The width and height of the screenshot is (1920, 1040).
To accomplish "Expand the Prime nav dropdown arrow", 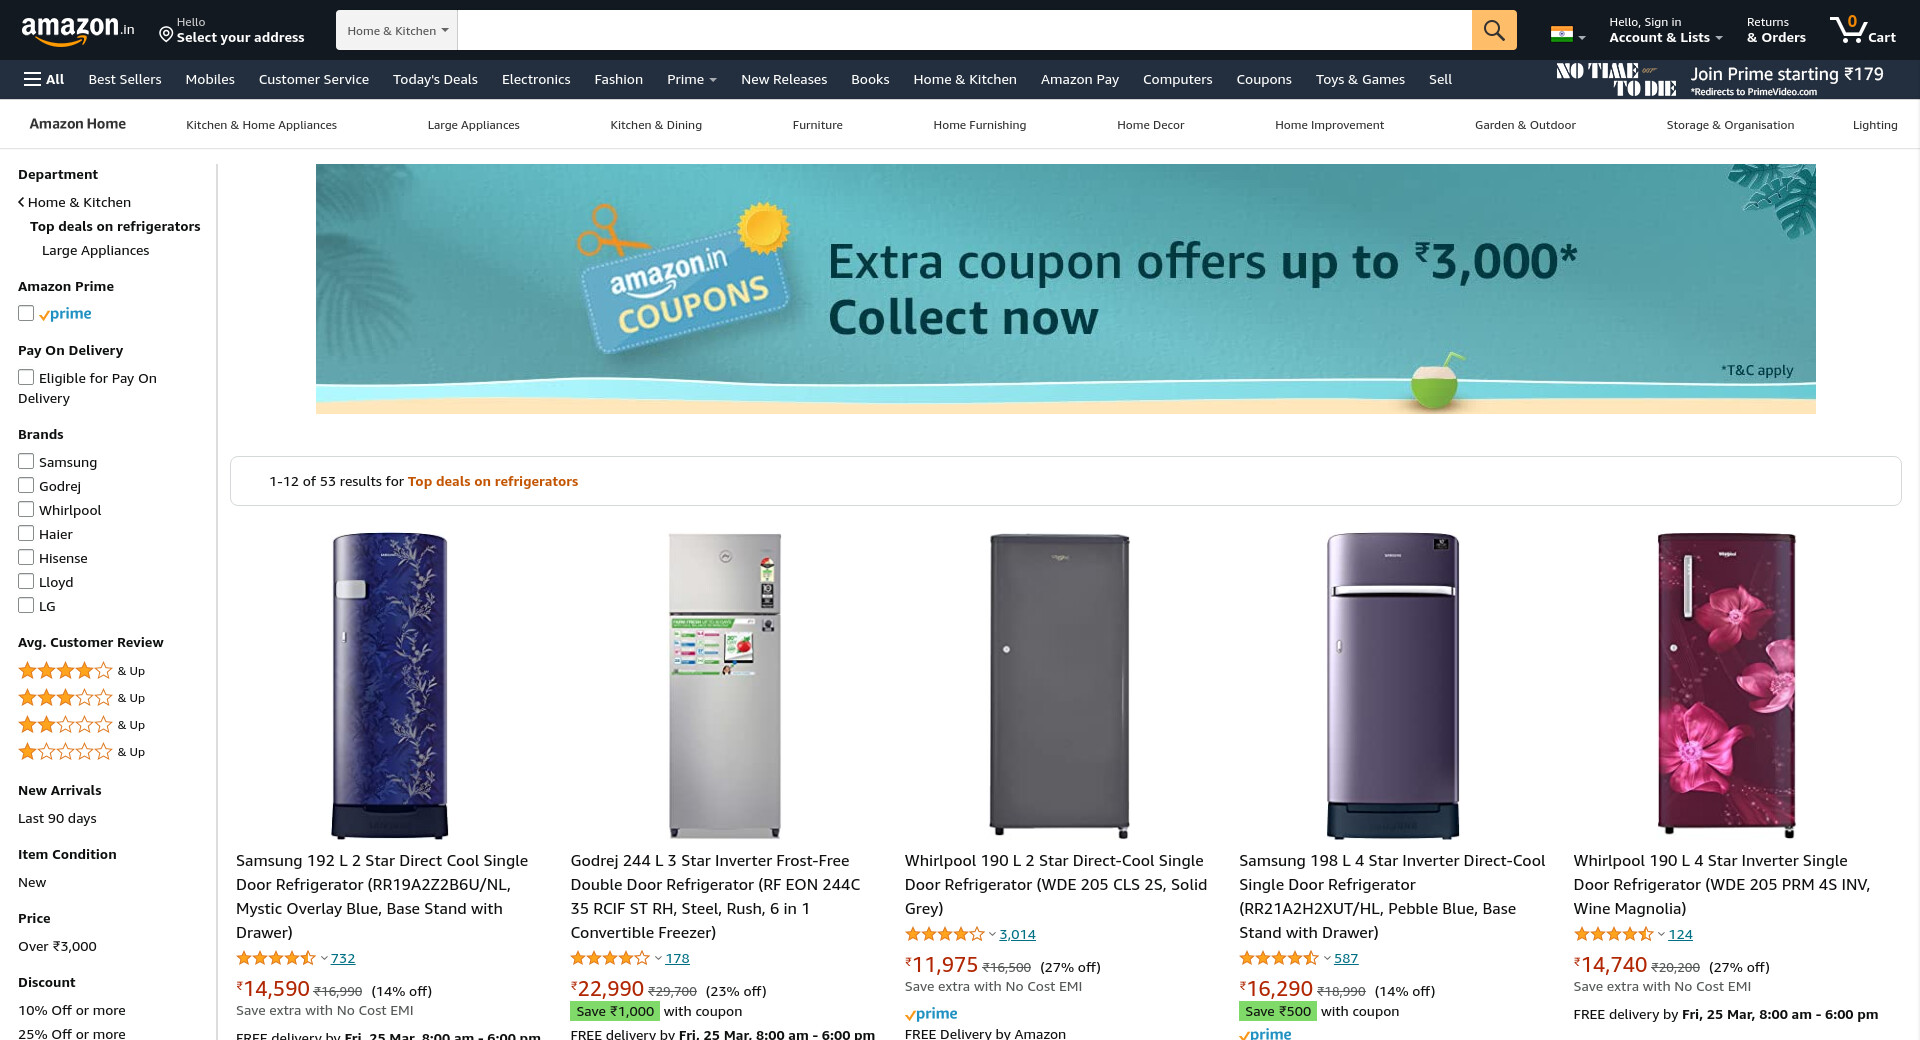I will click(713, 80).
